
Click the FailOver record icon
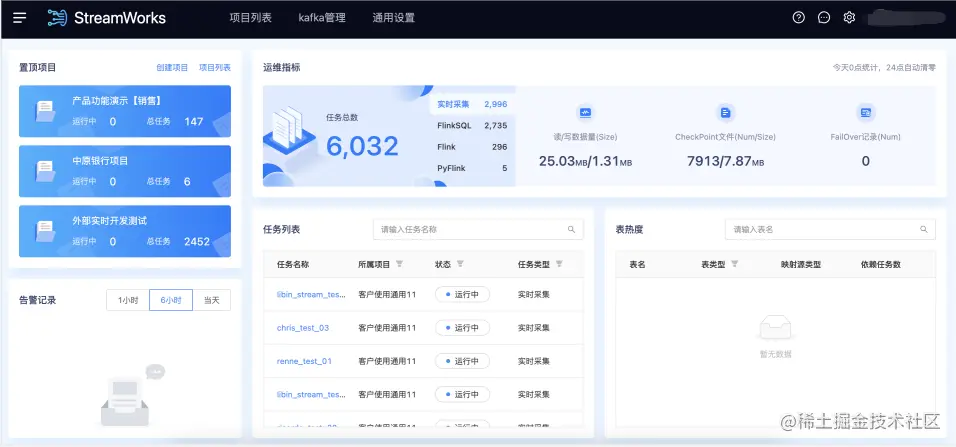click(x=865, y=112)
